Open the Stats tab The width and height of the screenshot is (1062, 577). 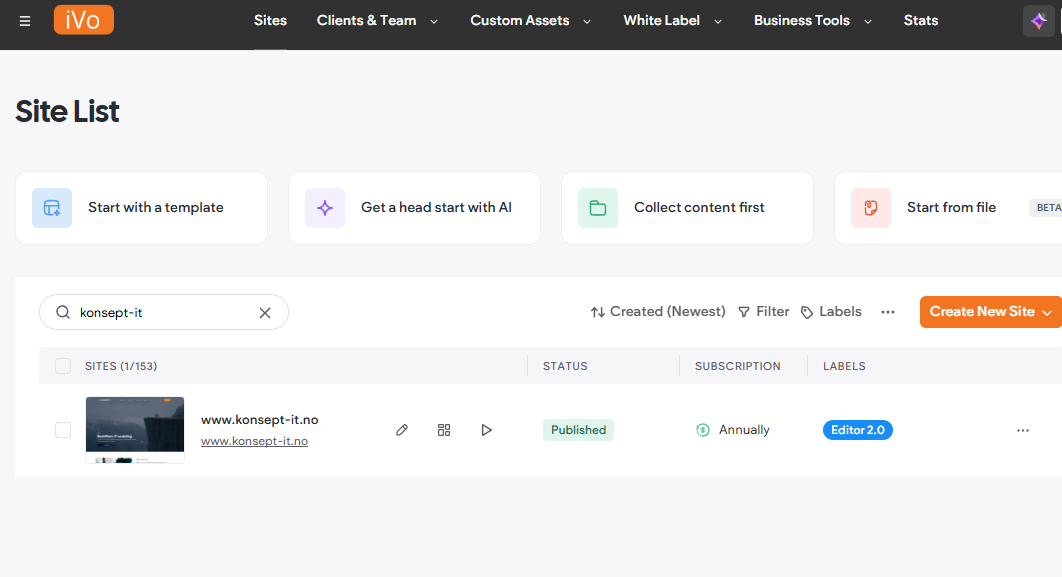pos(921,21)
